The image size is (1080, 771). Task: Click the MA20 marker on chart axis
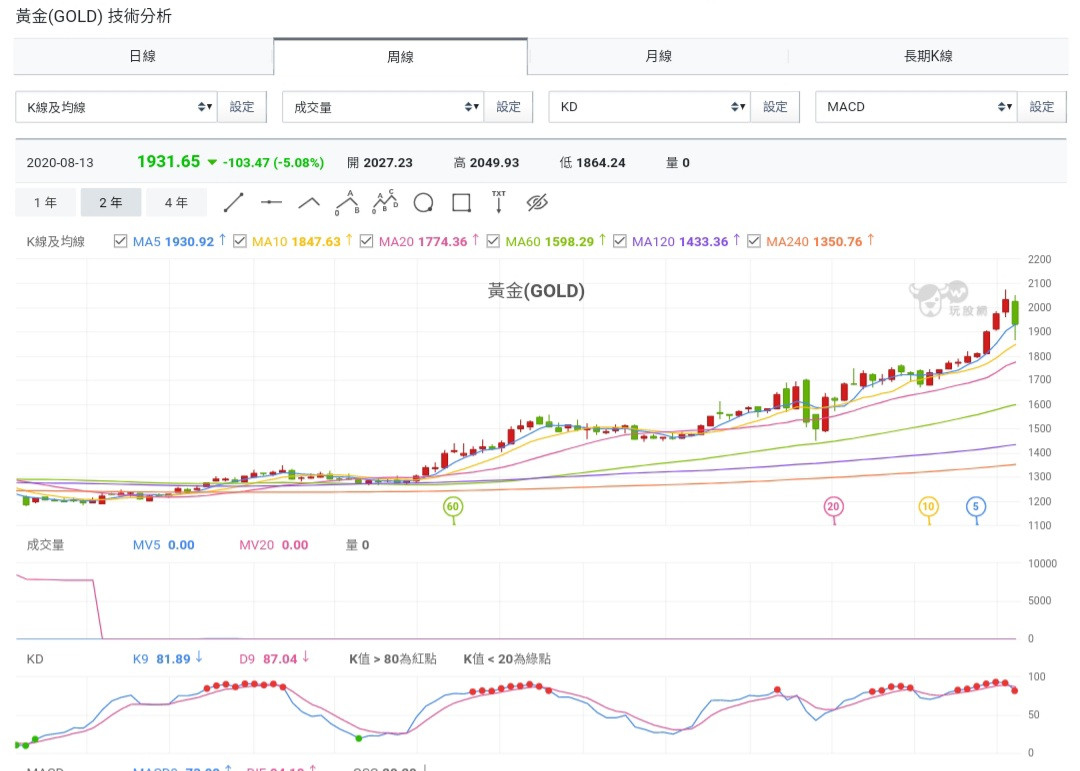(x=833, y=507)
